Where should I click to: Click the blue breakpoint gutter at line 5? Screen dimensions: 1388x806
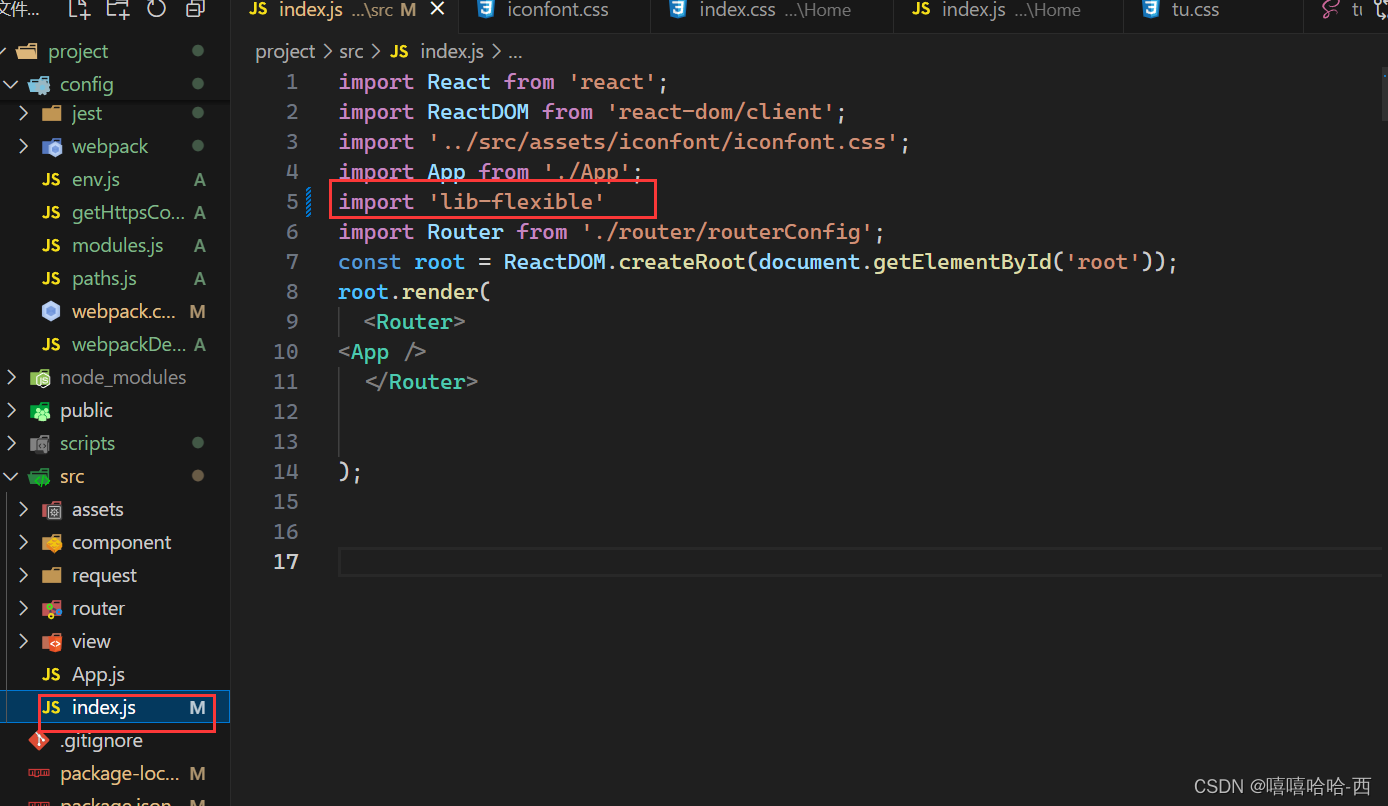coord(310,201)
